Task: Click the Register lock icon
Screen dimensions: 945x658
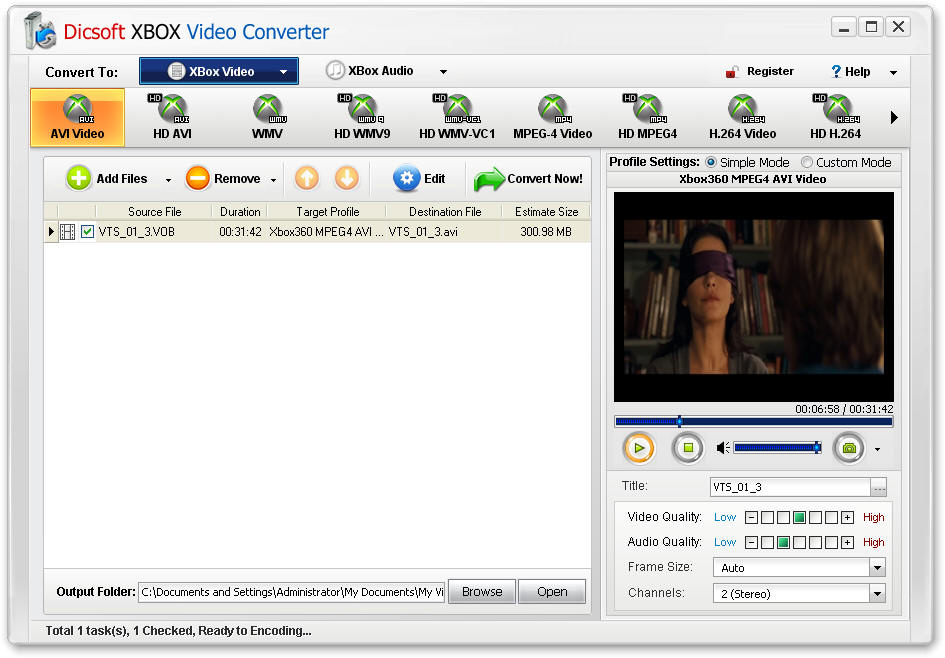Action: pyautogui.click(x=732, y=72)
